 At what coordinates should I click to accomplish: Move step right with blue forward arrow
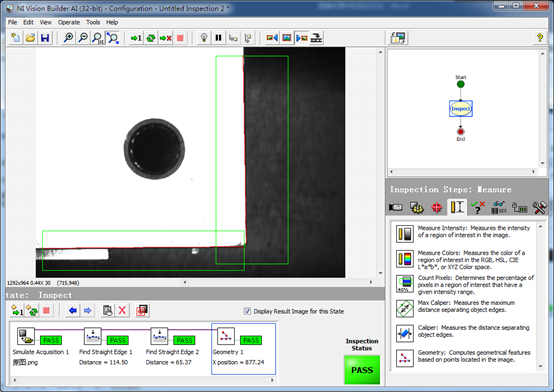click(88, 311)
